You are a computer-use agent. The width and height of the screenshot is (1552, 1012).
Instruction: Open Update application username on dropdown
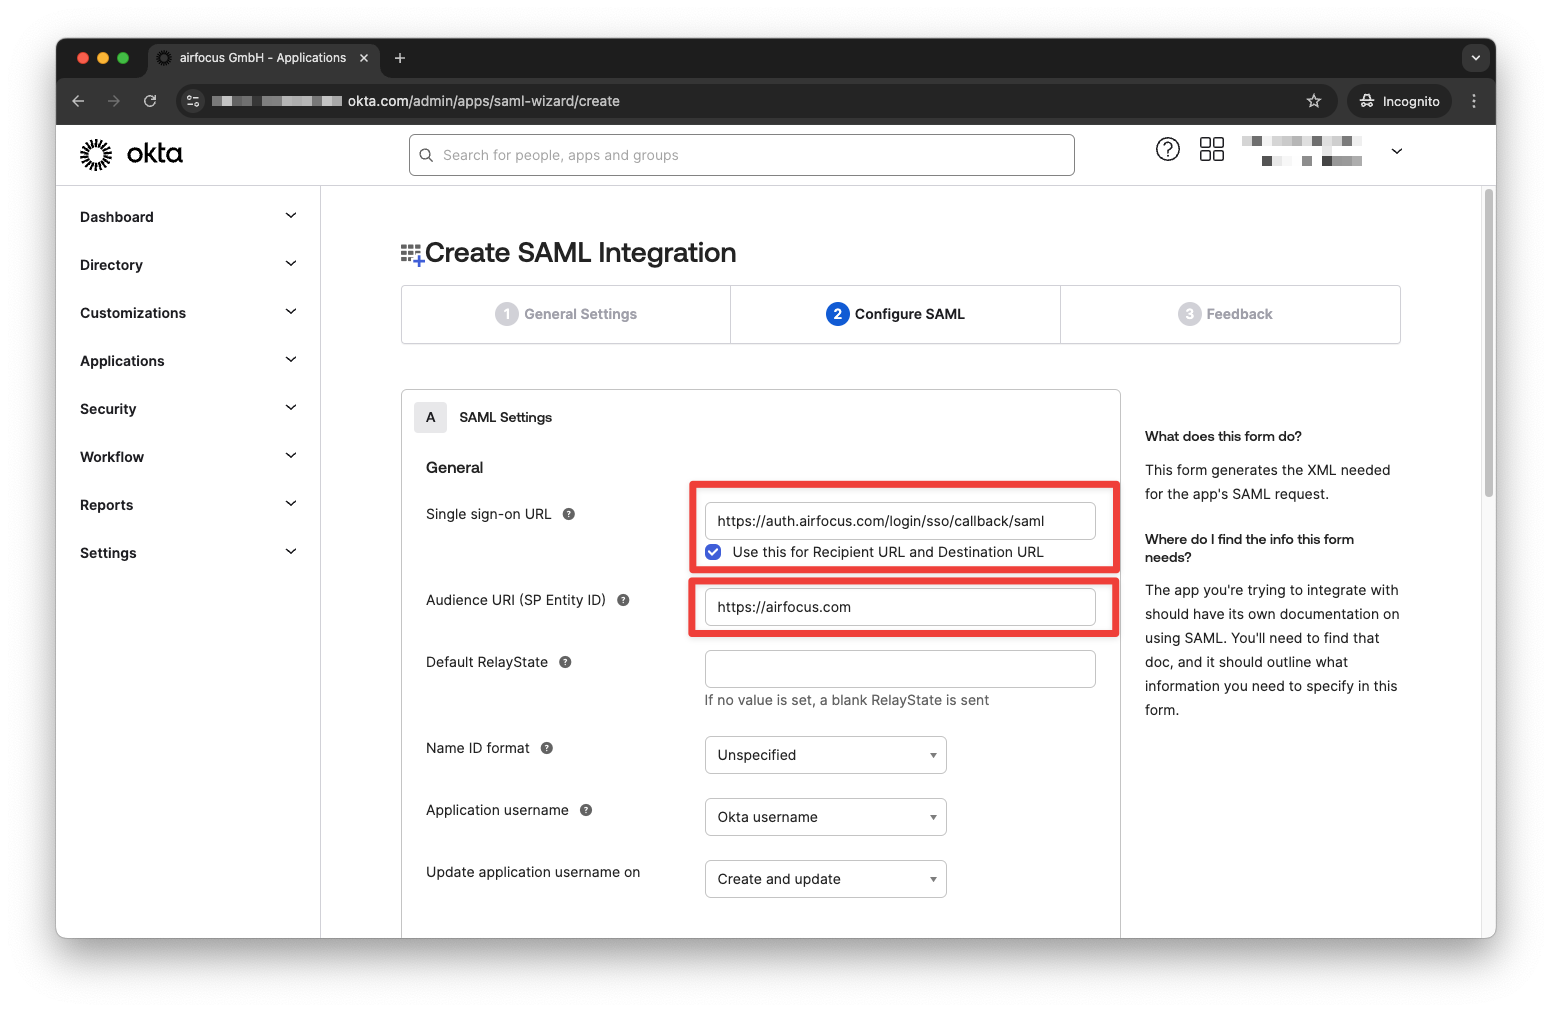pyautogui.click(x=825, y=879)
